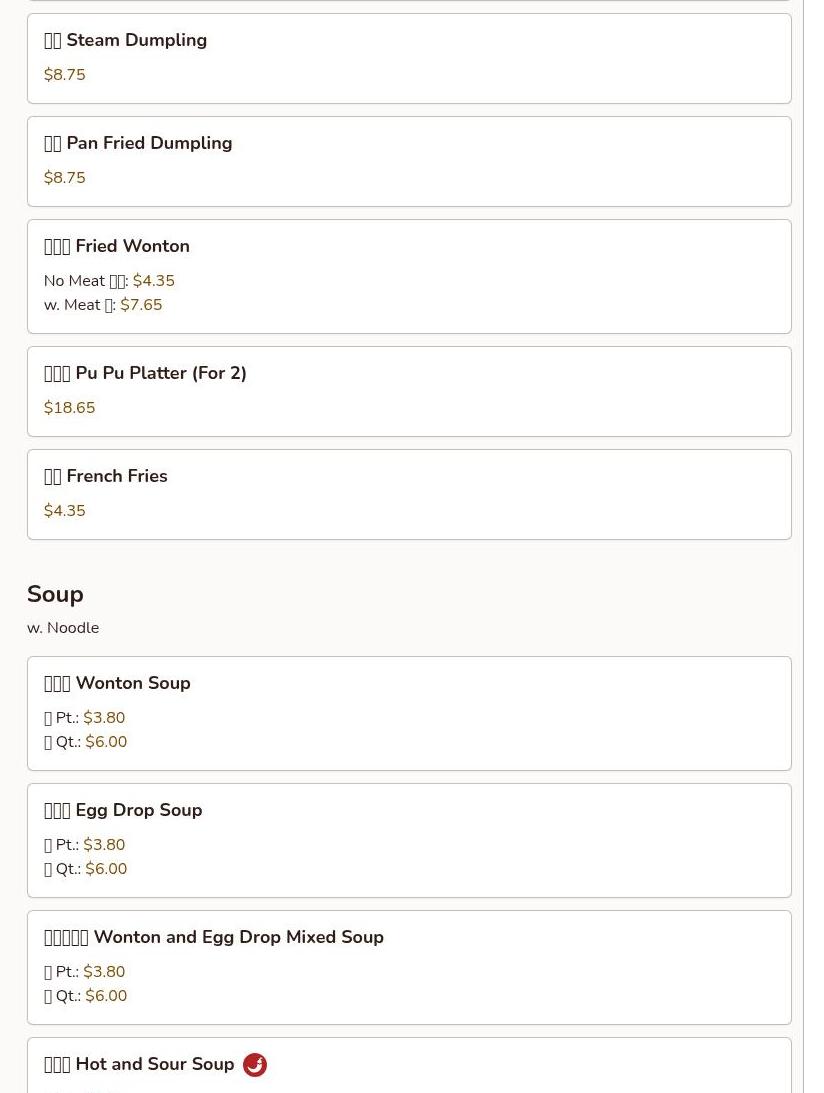Screen dimensions: 824x1093
Task: Choose the Fried Wonton item
Action: click(409, 277)
